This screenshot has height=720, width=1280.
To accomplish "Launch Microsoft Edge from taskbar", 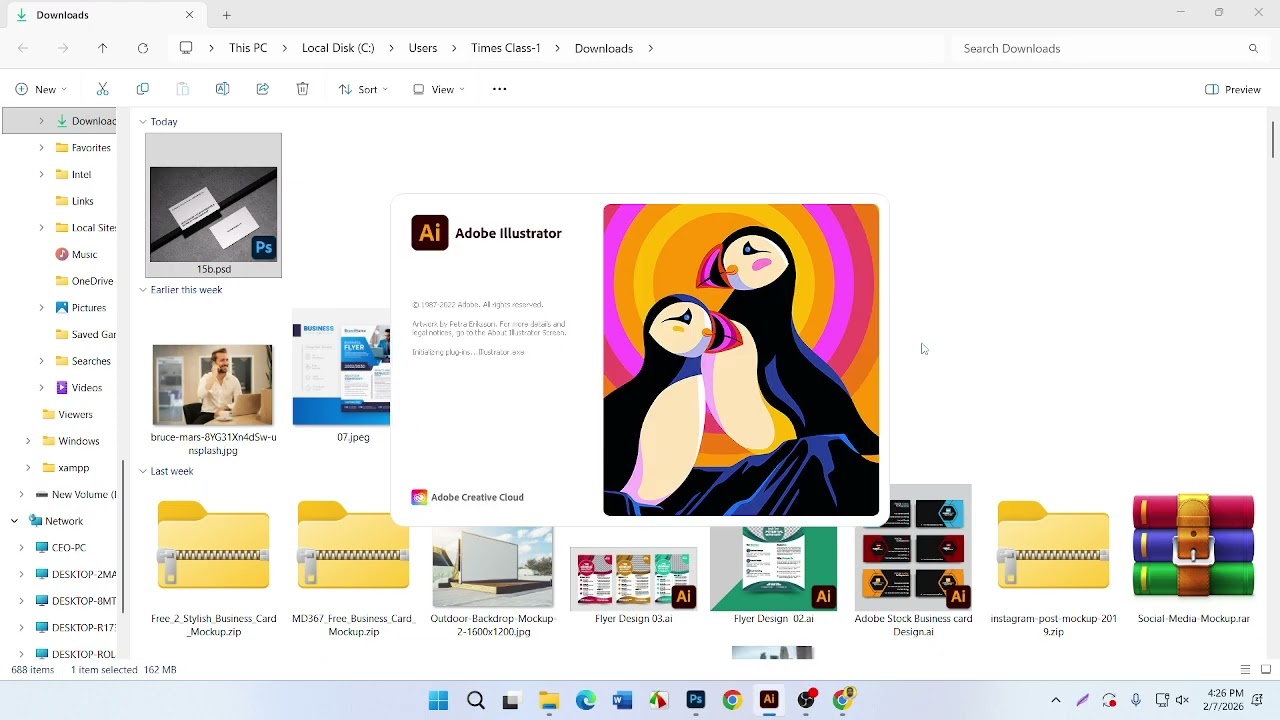I will coord(586,700).
